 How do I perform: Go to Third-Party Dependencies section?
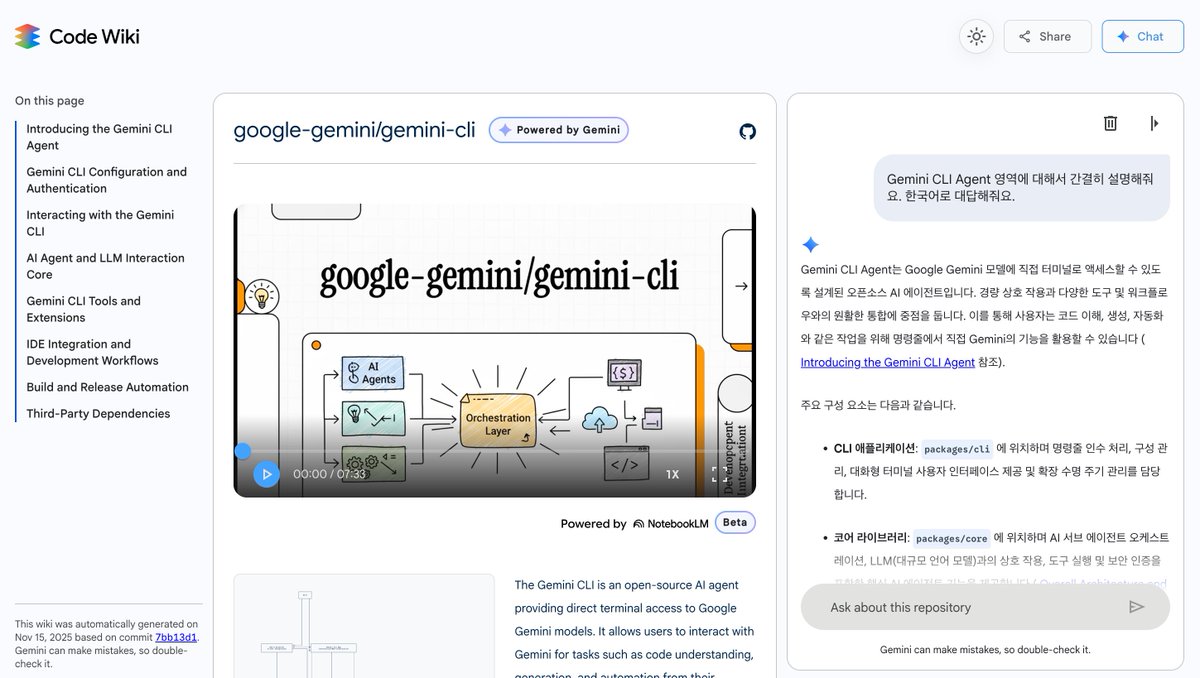click(x=98, y=414)
